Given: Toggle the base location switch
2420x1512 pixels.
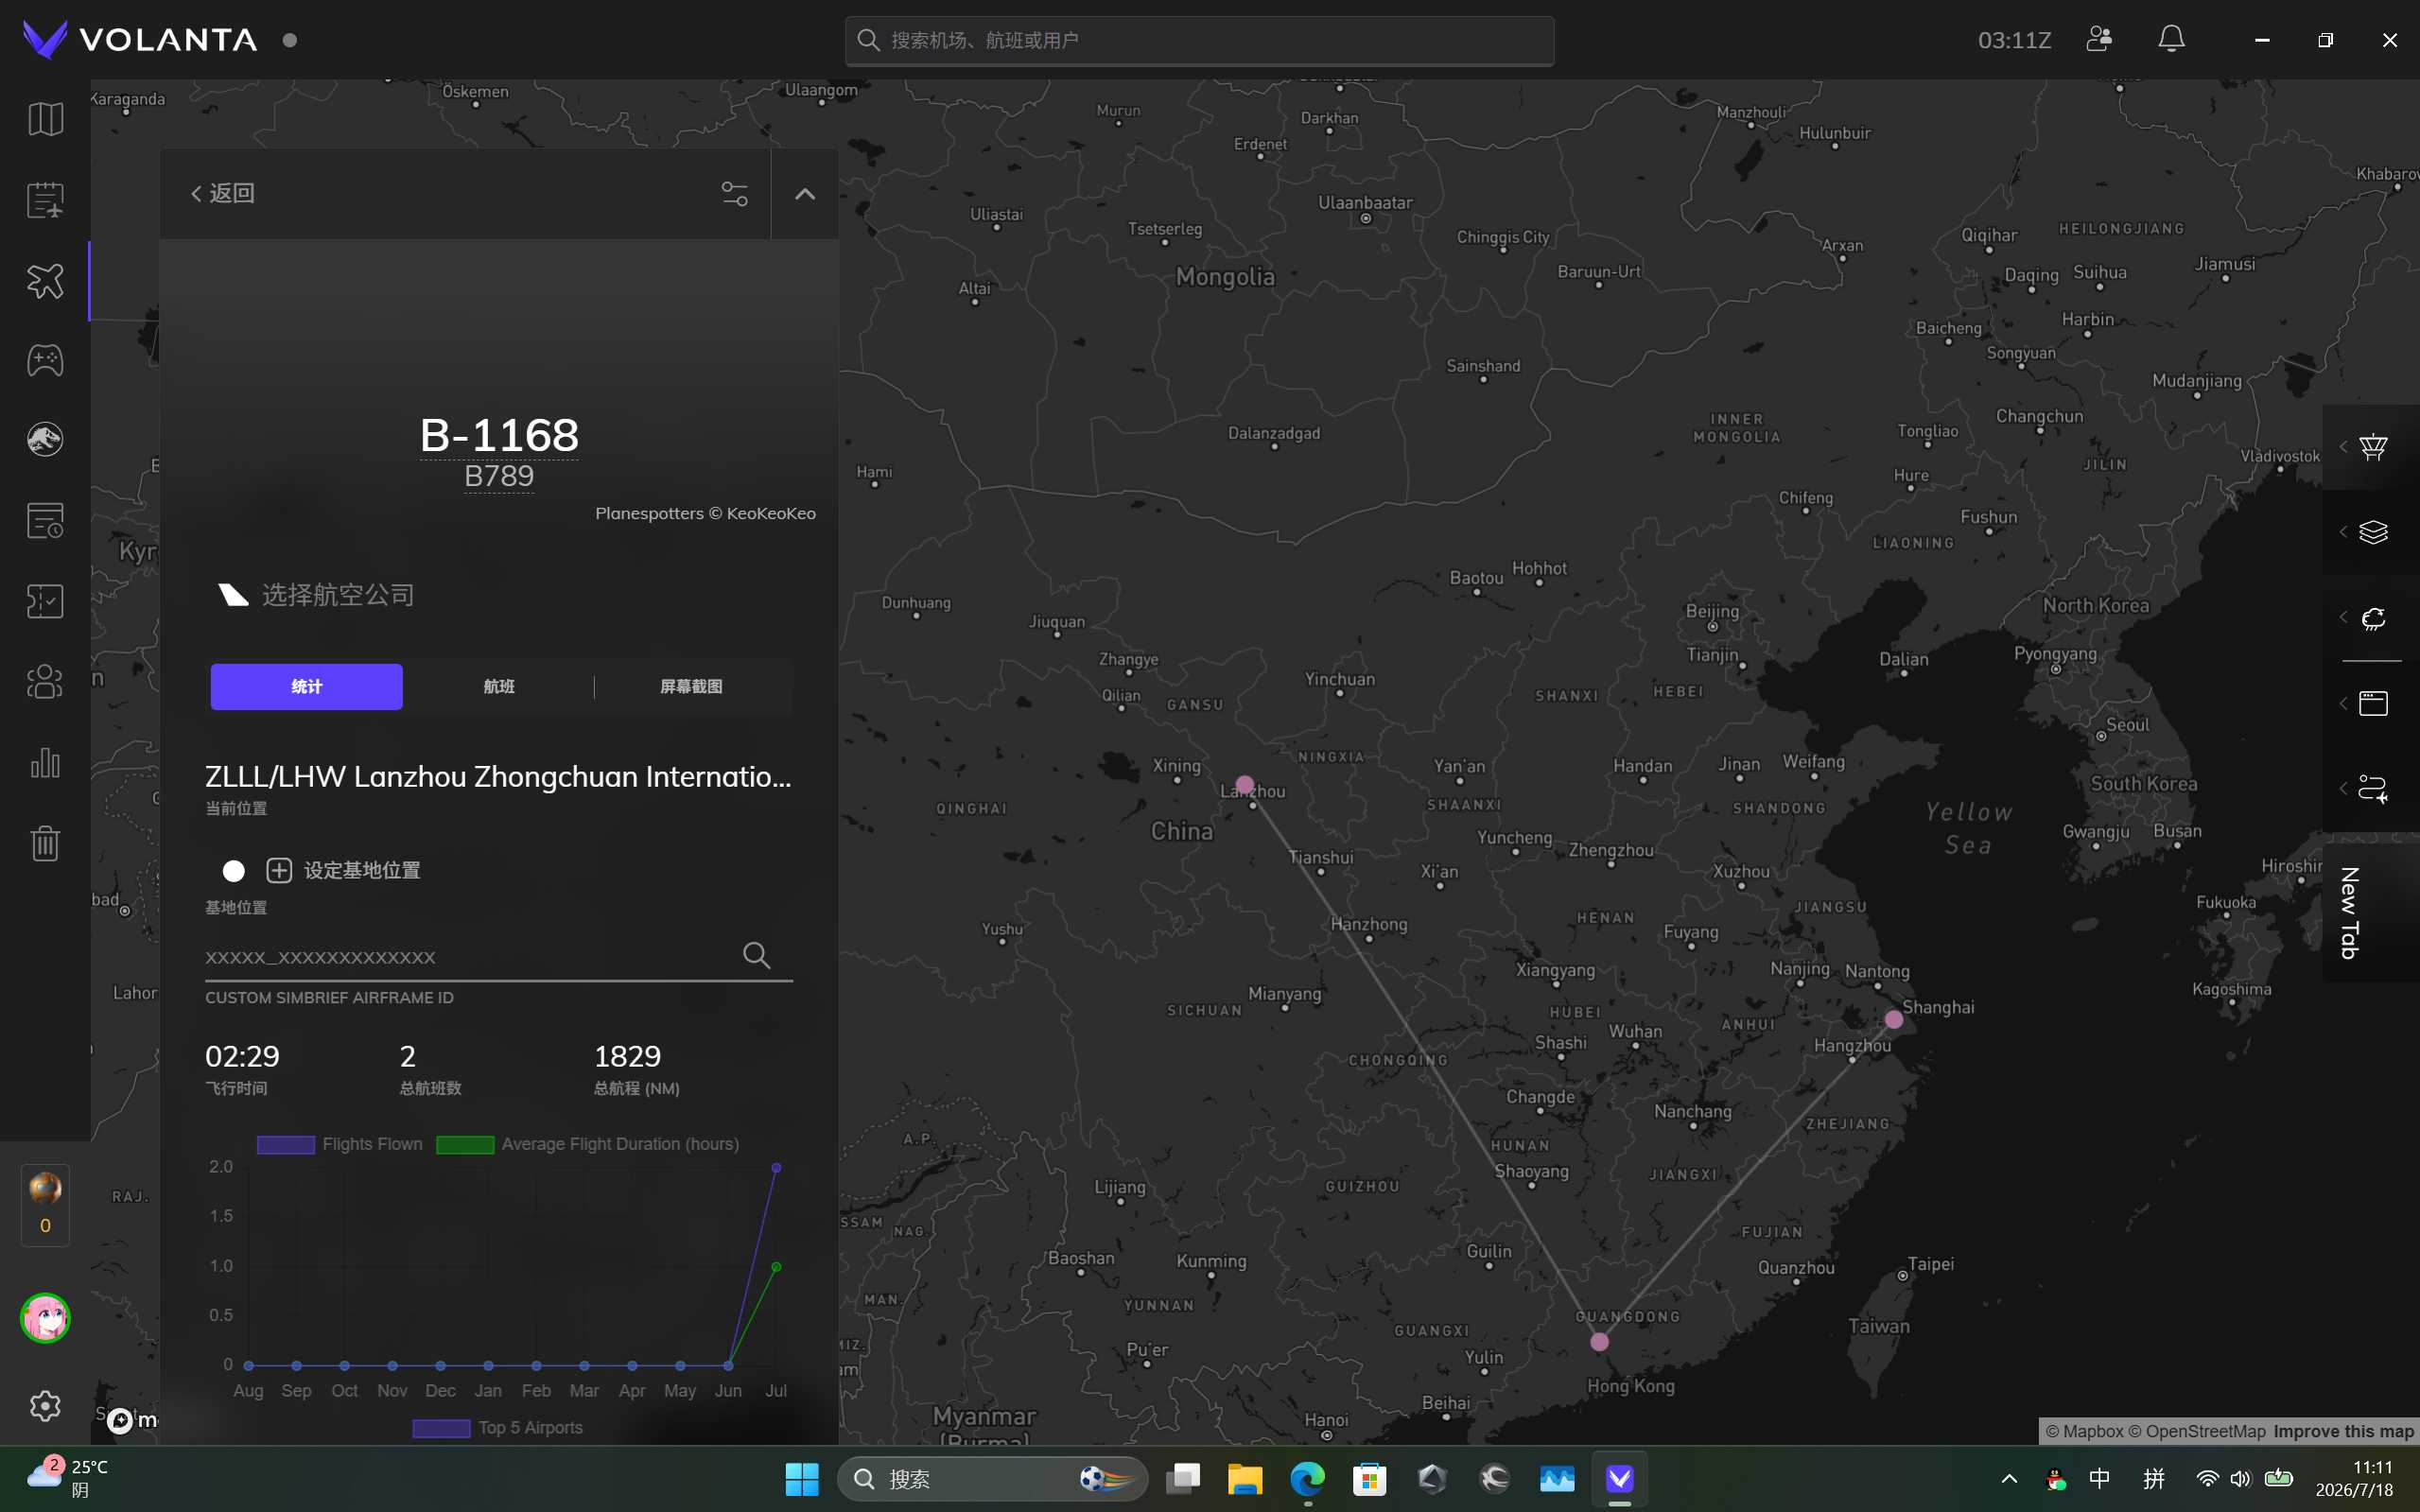Looking at the screenshot, I should [x=233, y=871].
